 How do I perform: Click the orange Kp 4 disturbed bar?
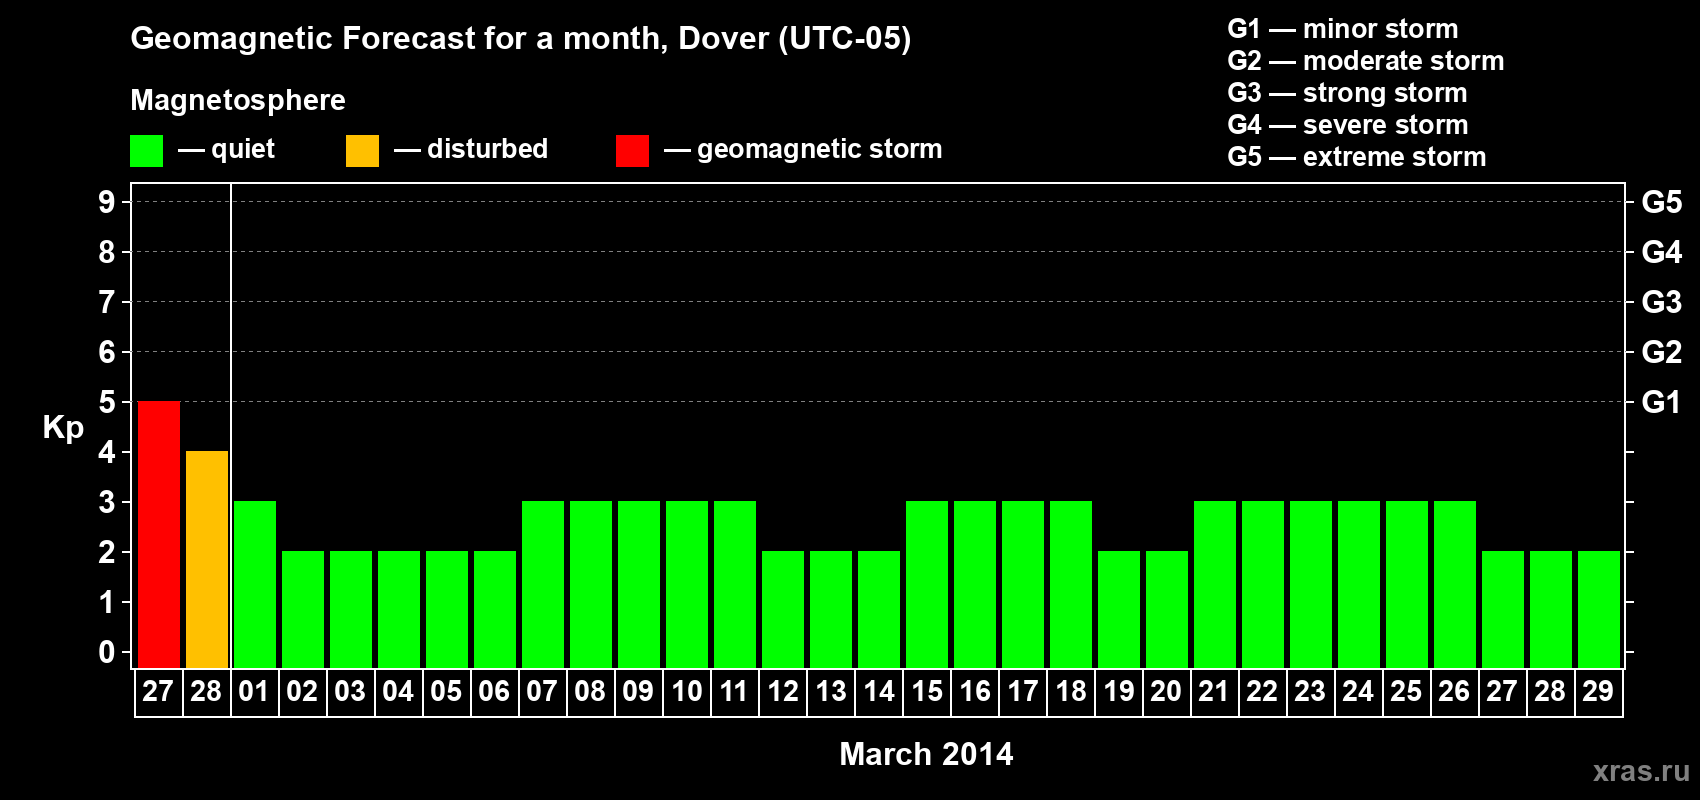pos(207,559)
